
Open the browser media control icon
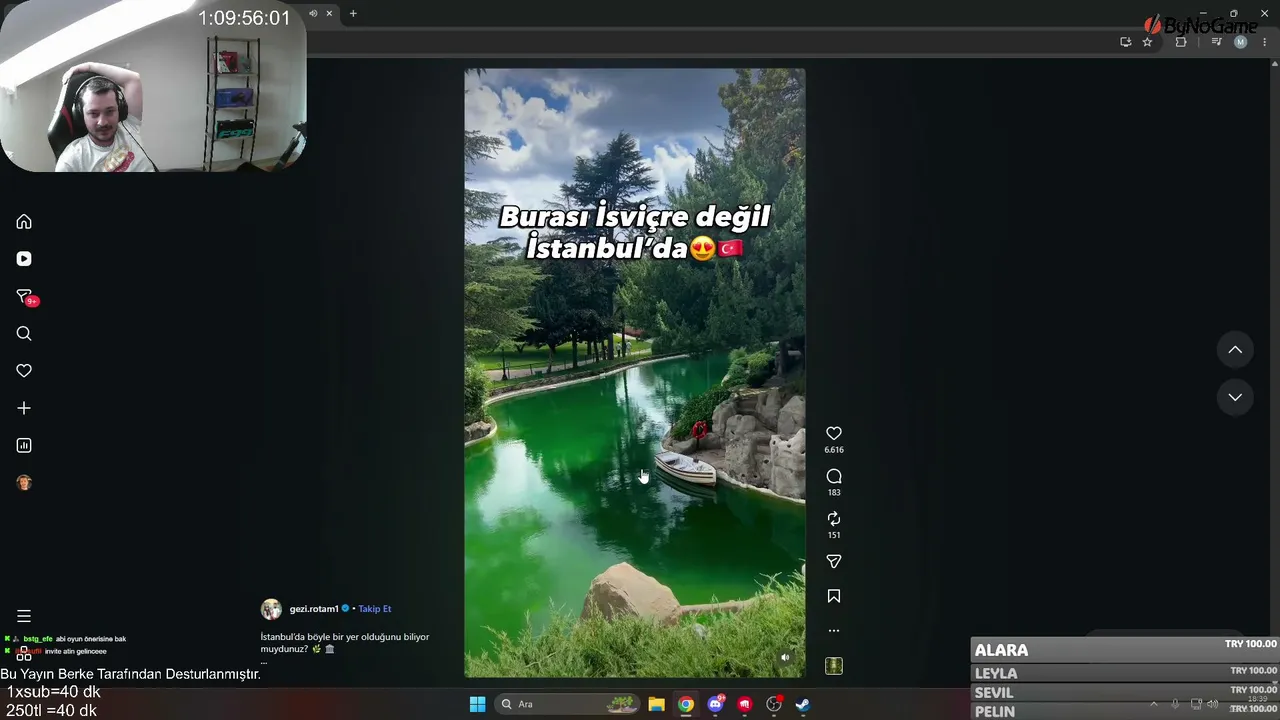point(1216,42)
